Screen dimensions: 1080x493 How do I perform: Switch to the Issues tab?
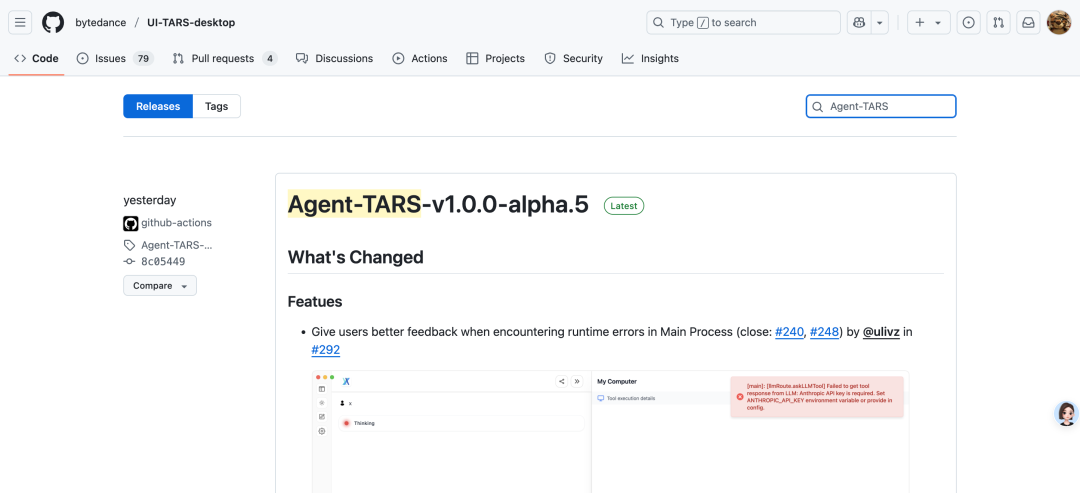click(x=114, y=59)
